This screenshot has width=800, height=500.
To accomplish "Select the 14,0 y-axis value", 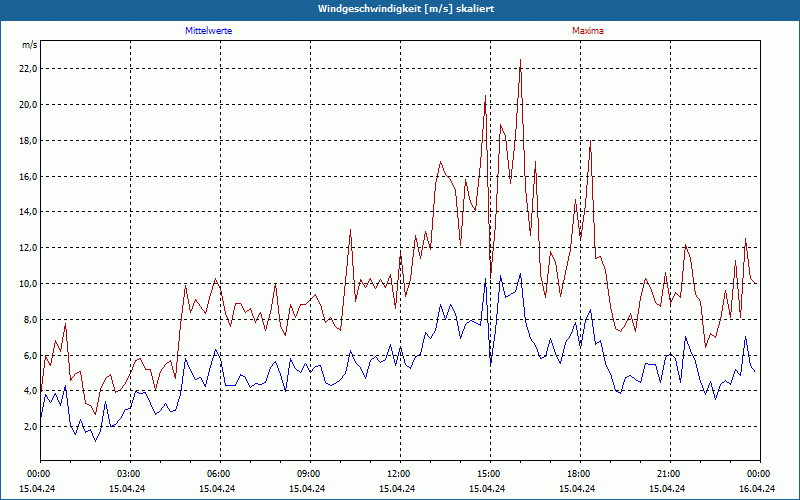I will pos(29,212).
